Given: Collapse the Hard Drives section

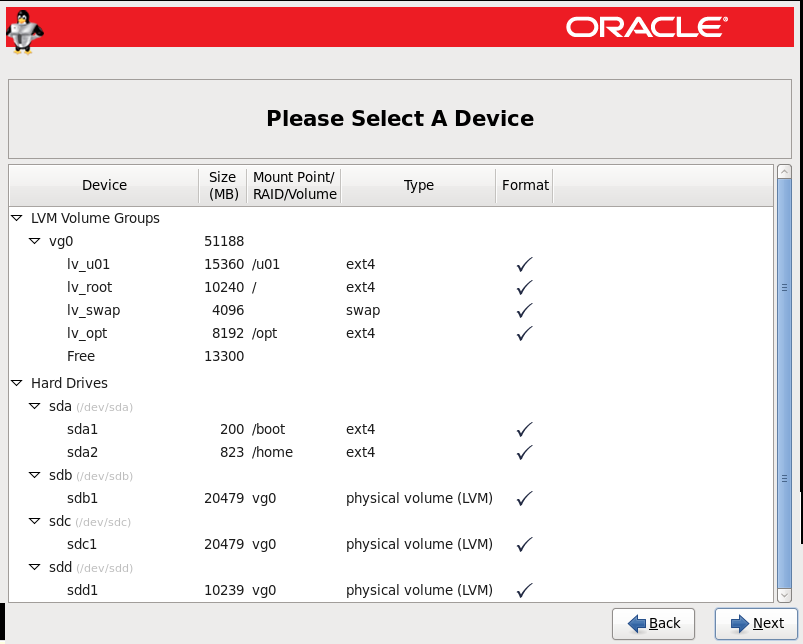Looking at the screenshot, I should click(17, 383).
